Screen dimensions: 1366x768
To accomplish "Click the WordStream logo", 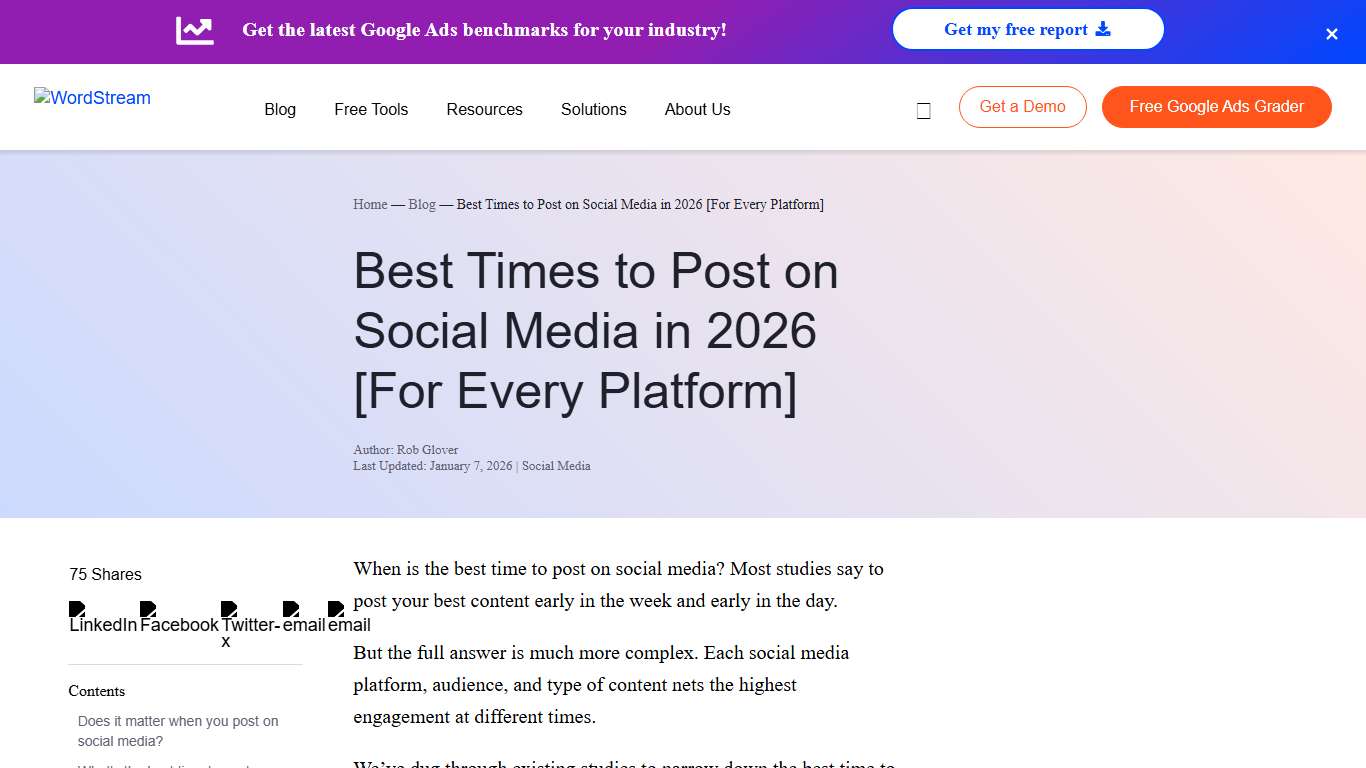I will (x=91, y=98).
